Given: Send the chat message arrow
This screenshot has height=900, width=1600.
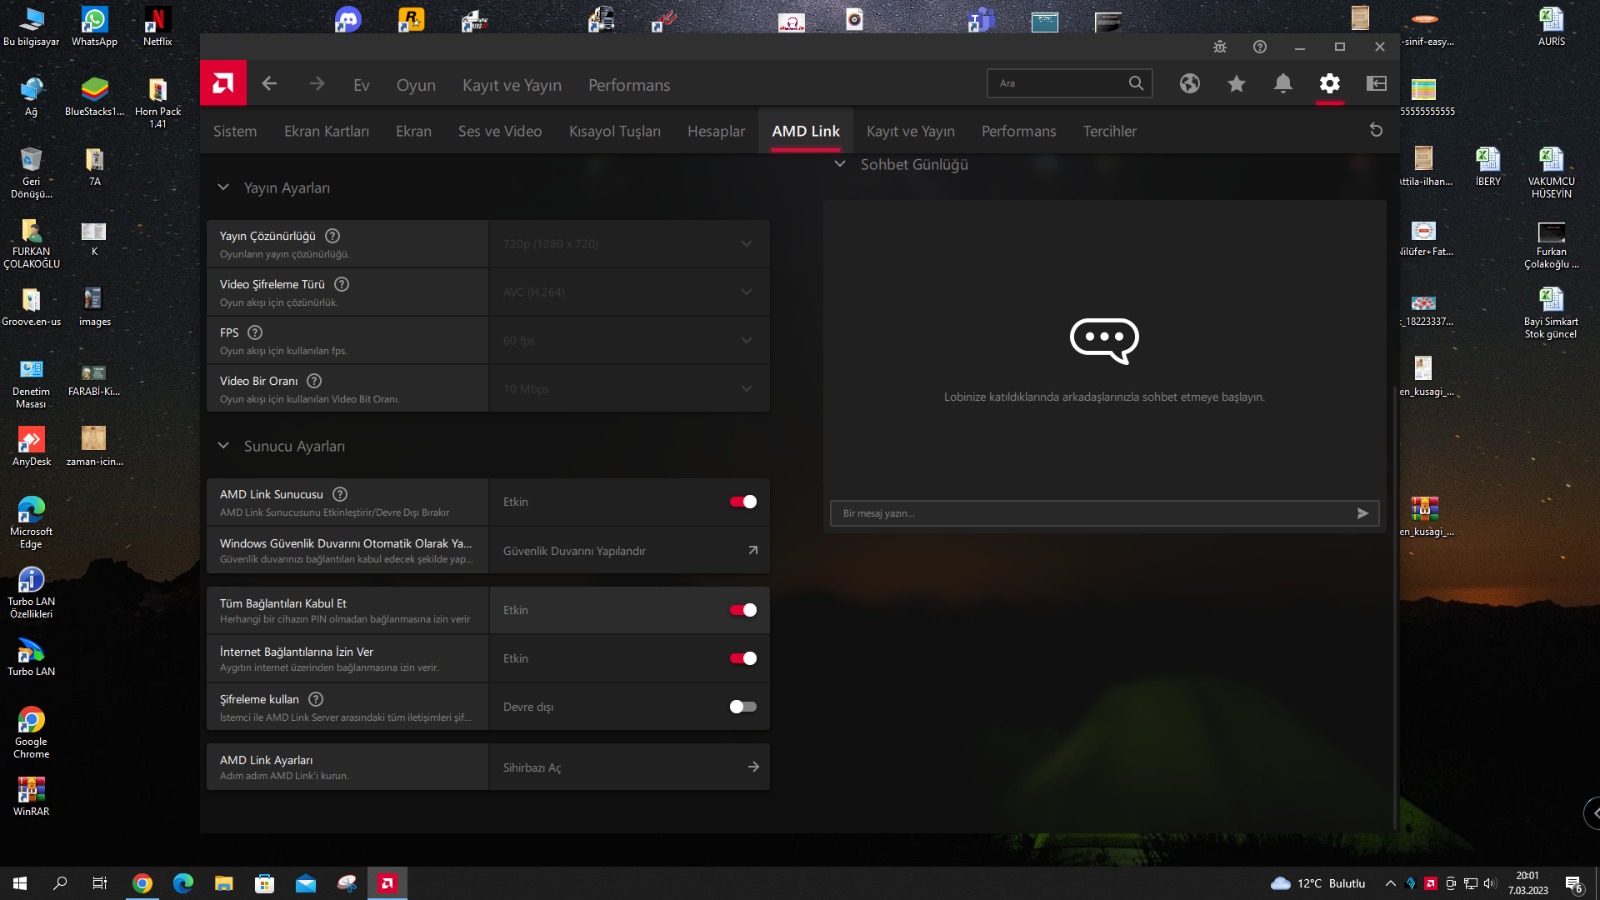Looking at the screenshot, I should click(x=1362, y=513).
